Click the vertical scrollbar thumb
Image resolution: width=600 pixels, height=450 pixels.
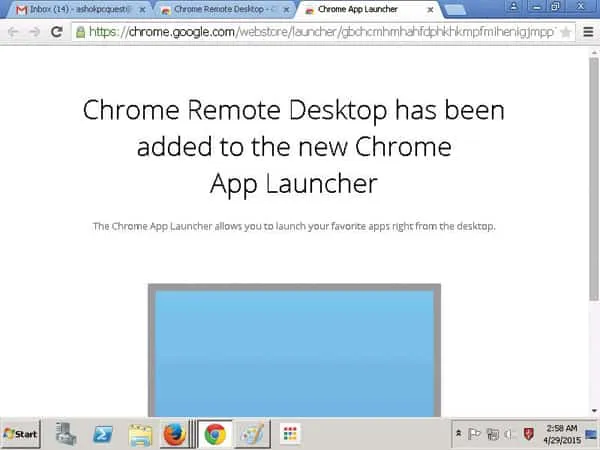594,179
